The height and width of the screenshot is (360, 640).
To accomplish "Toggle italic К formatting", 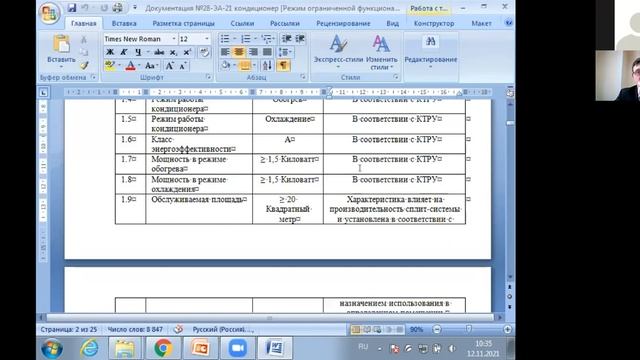I will point(124,52).
